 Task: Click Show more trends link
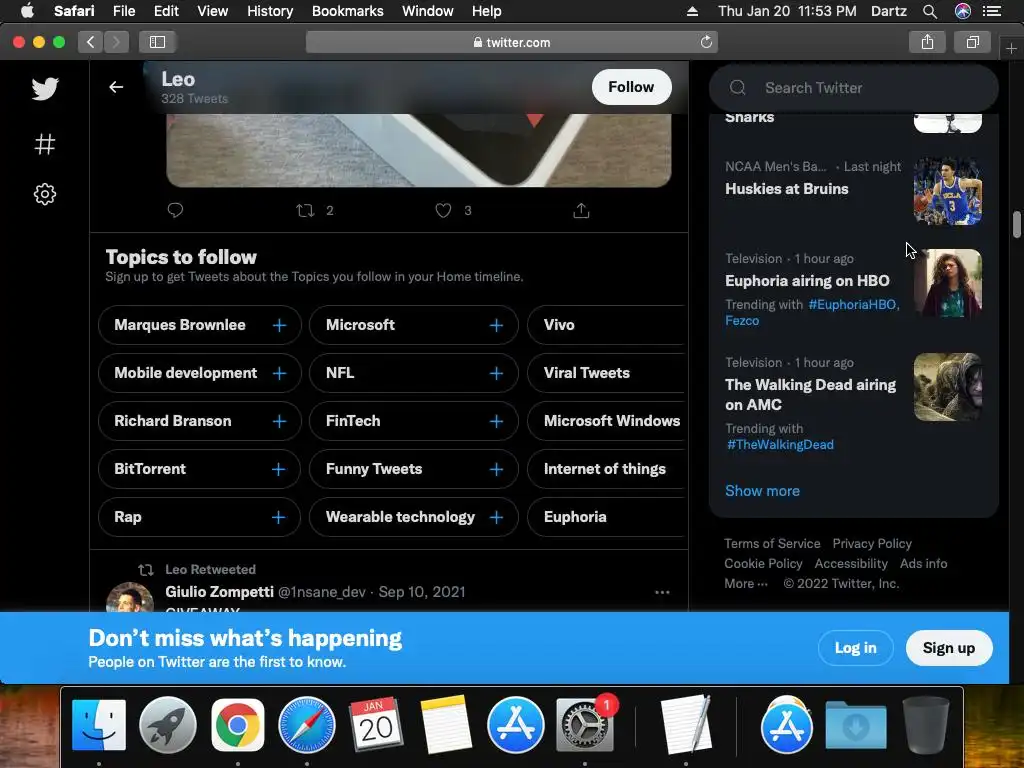[x=762, y=491]
